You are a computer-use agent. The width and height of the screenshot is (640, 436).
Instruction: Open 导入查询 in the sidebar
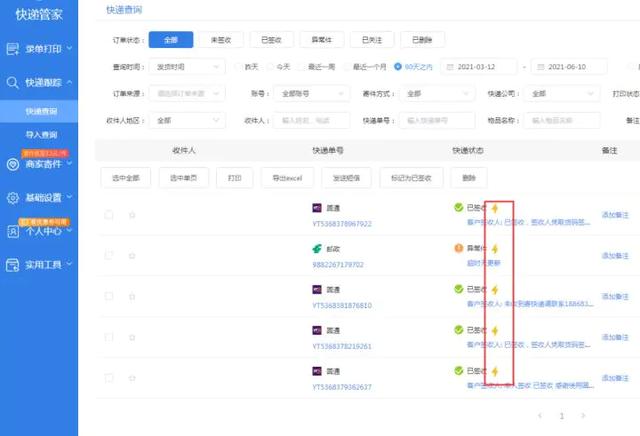[41, 135]
